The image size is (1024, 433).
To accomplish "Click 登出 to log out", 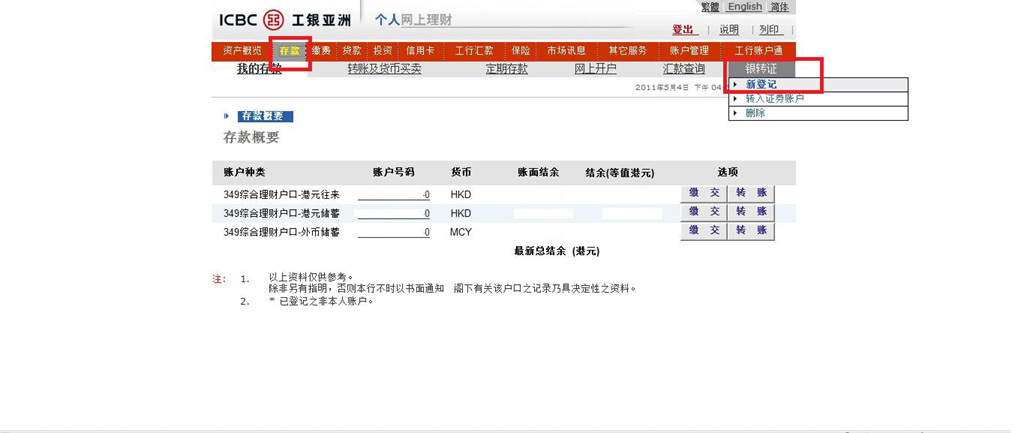I will [x=683, y=30].
